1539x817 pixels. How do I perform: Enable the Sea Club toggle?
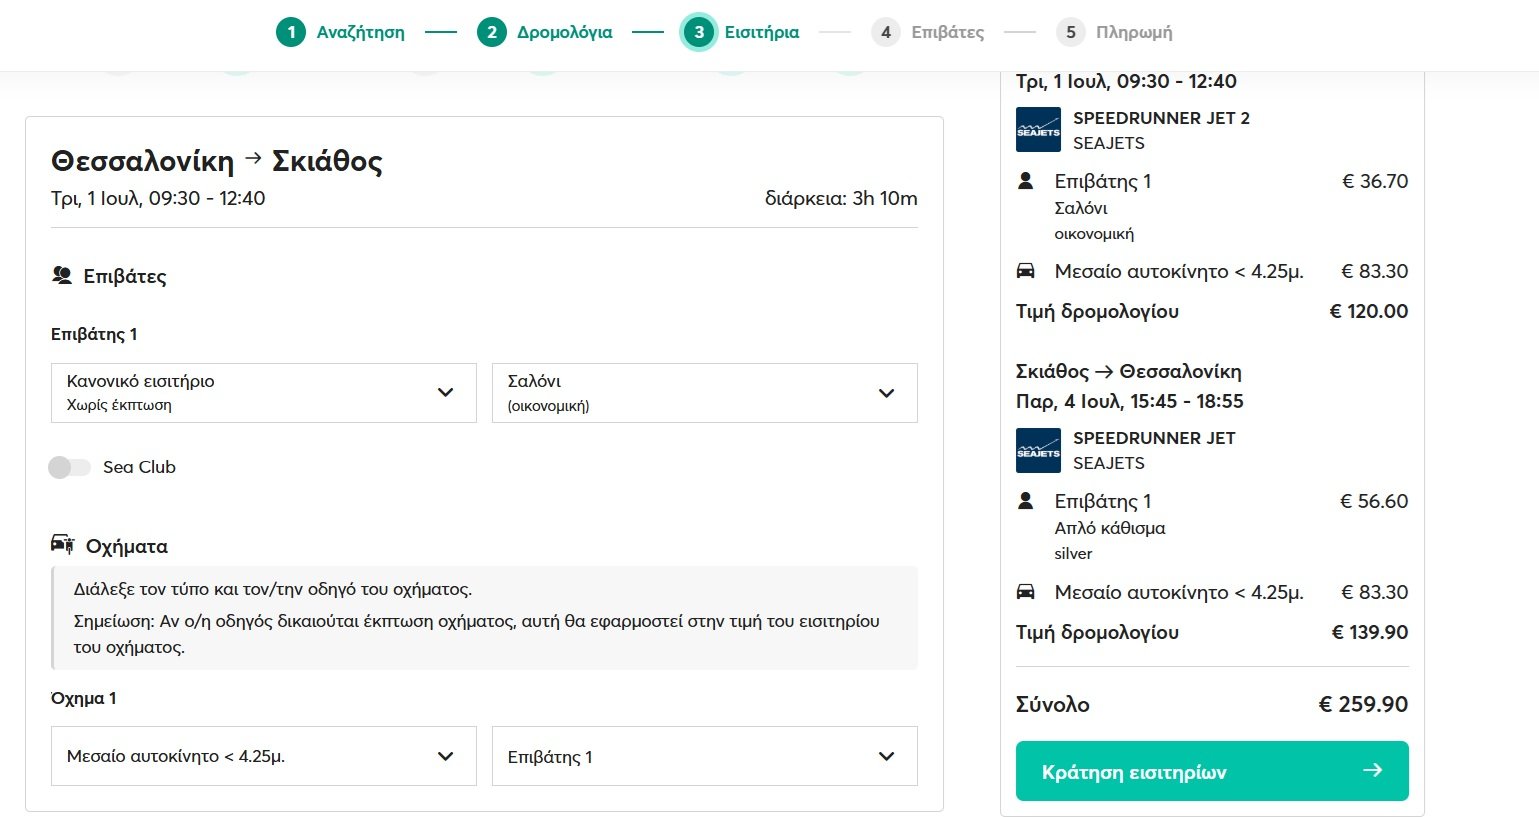(69, 467)
